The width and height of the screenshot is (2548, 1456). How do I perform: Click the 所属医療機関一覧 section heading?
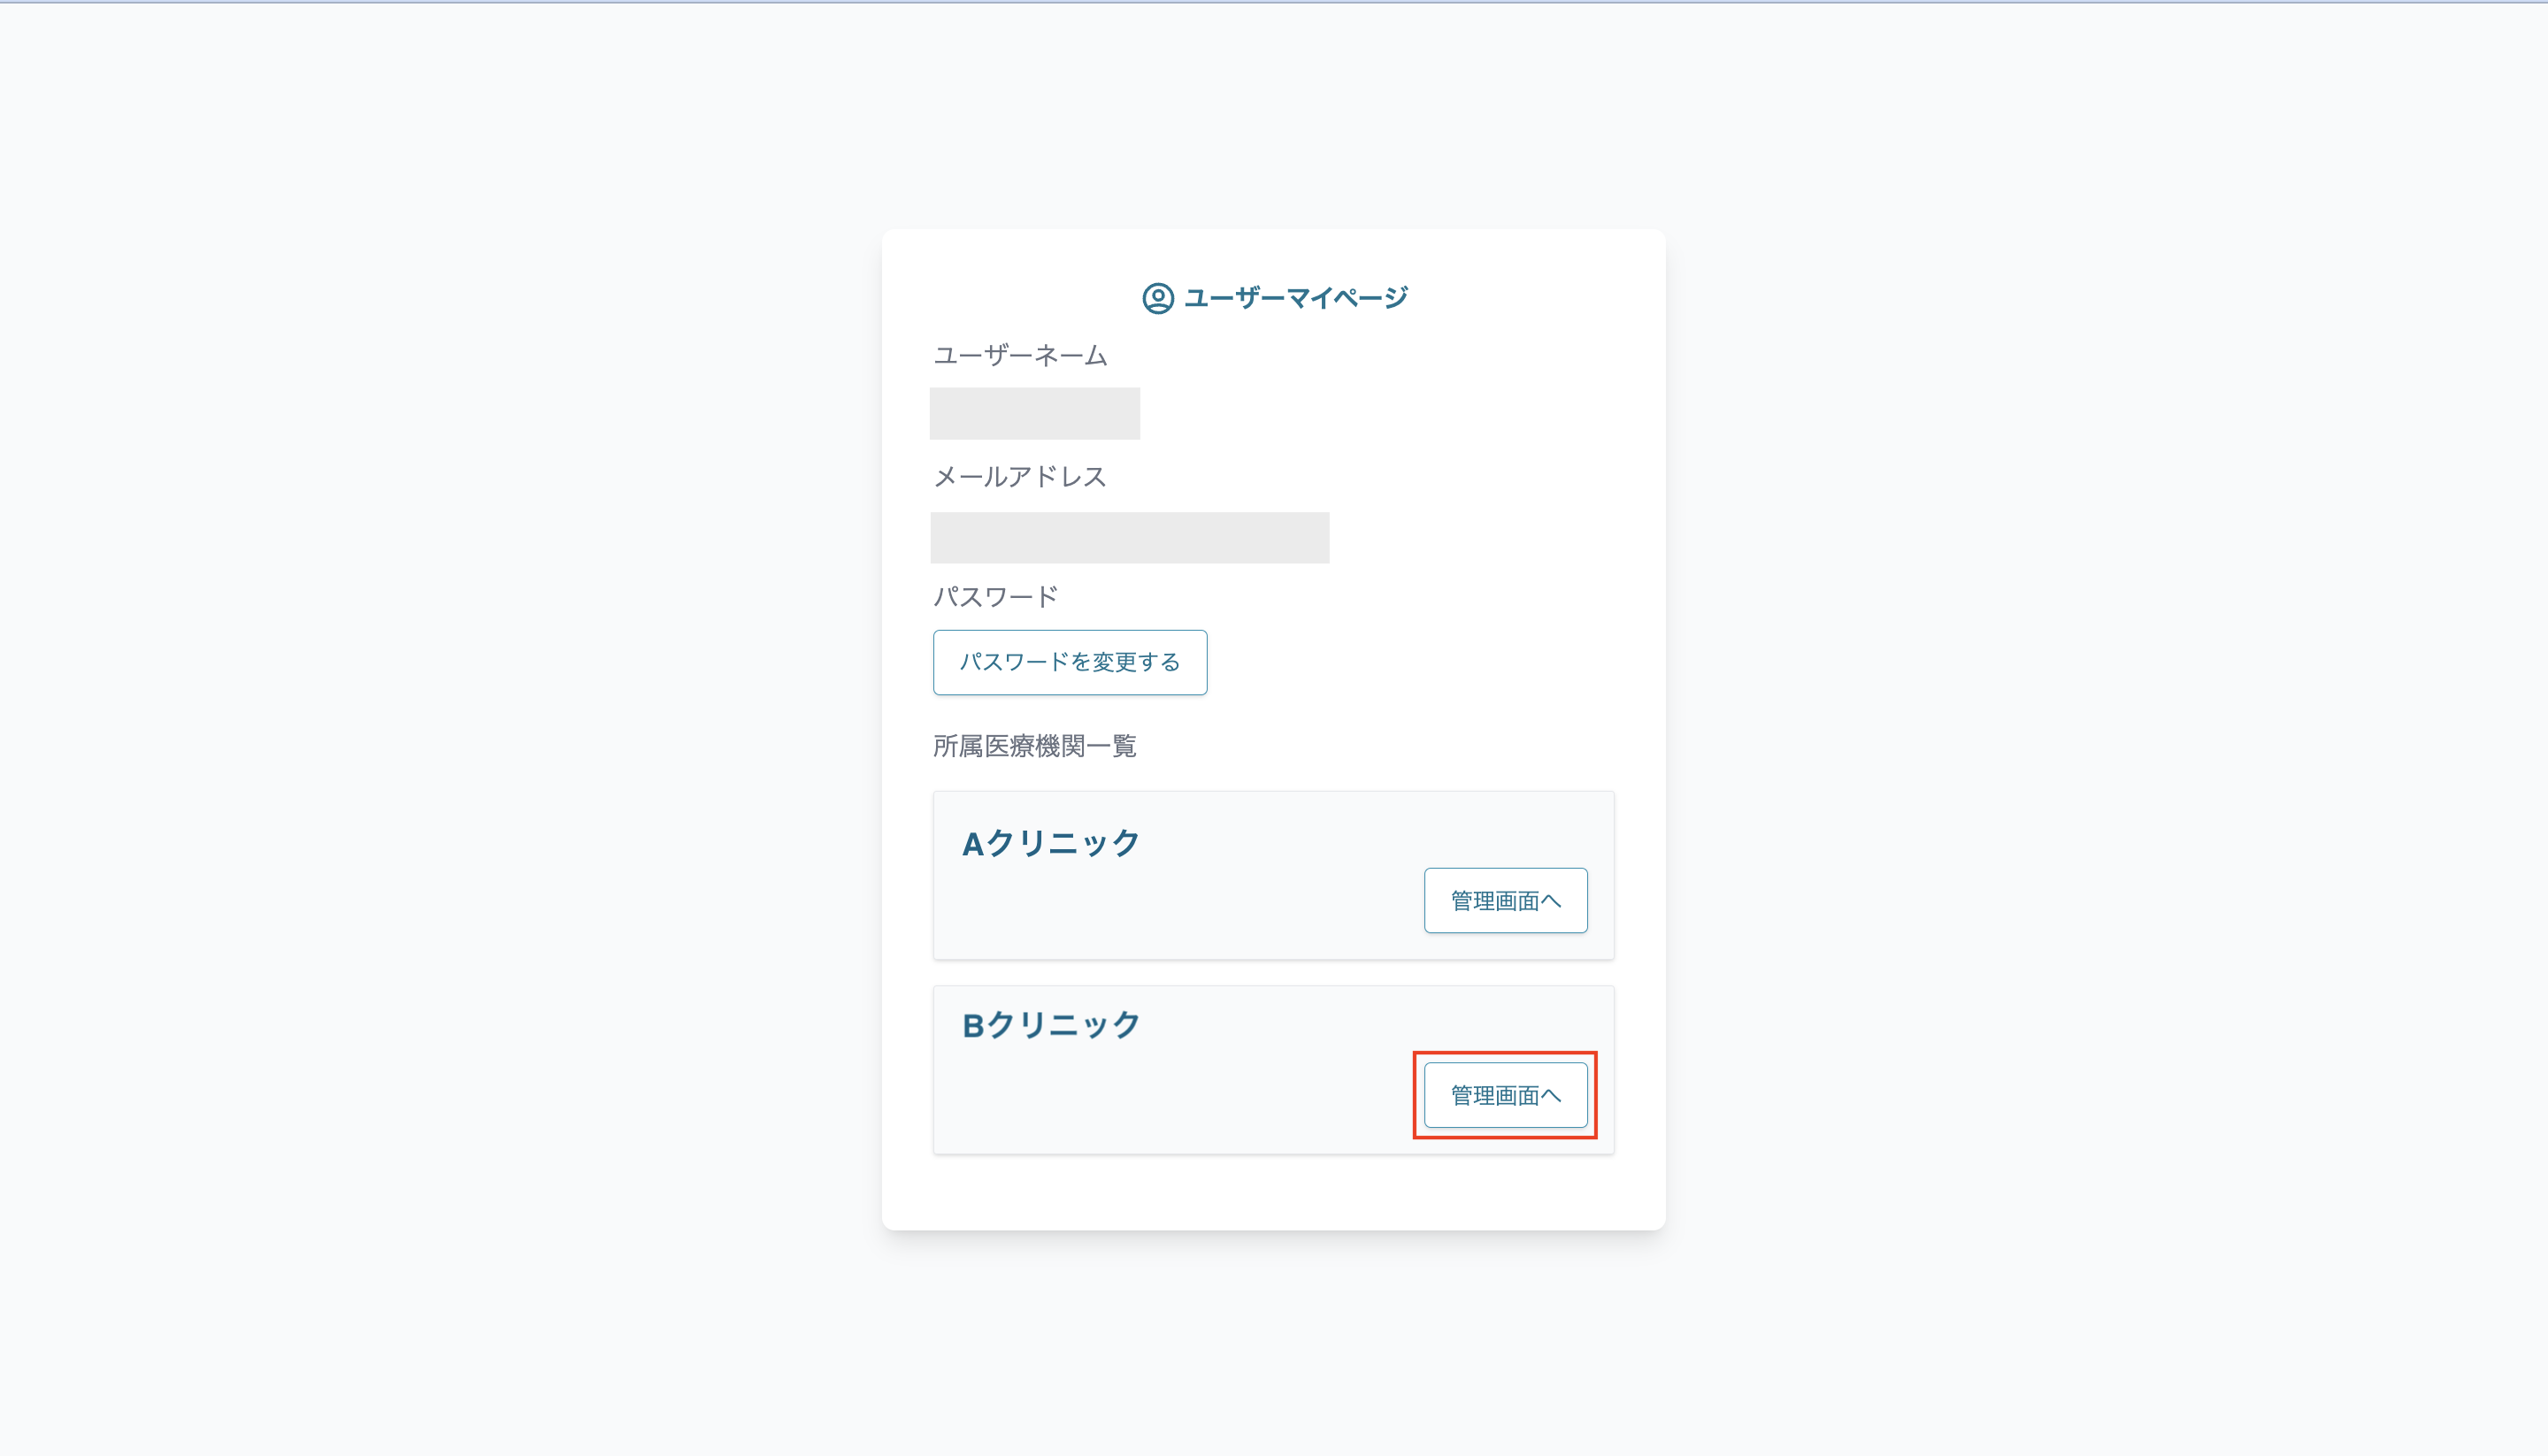(x=1035, y=746)
